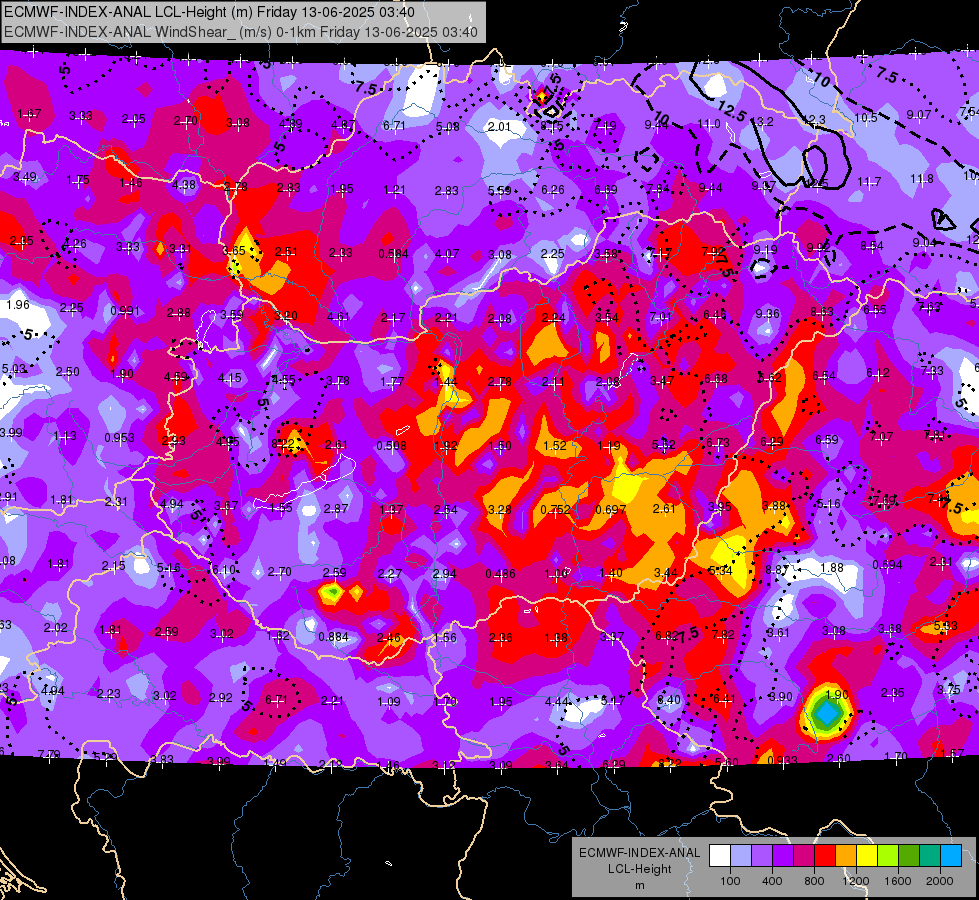This screenshot has width=979, height=900.
Task: Click the yellow legend swatch after 1200
Action: click(867, 855)
